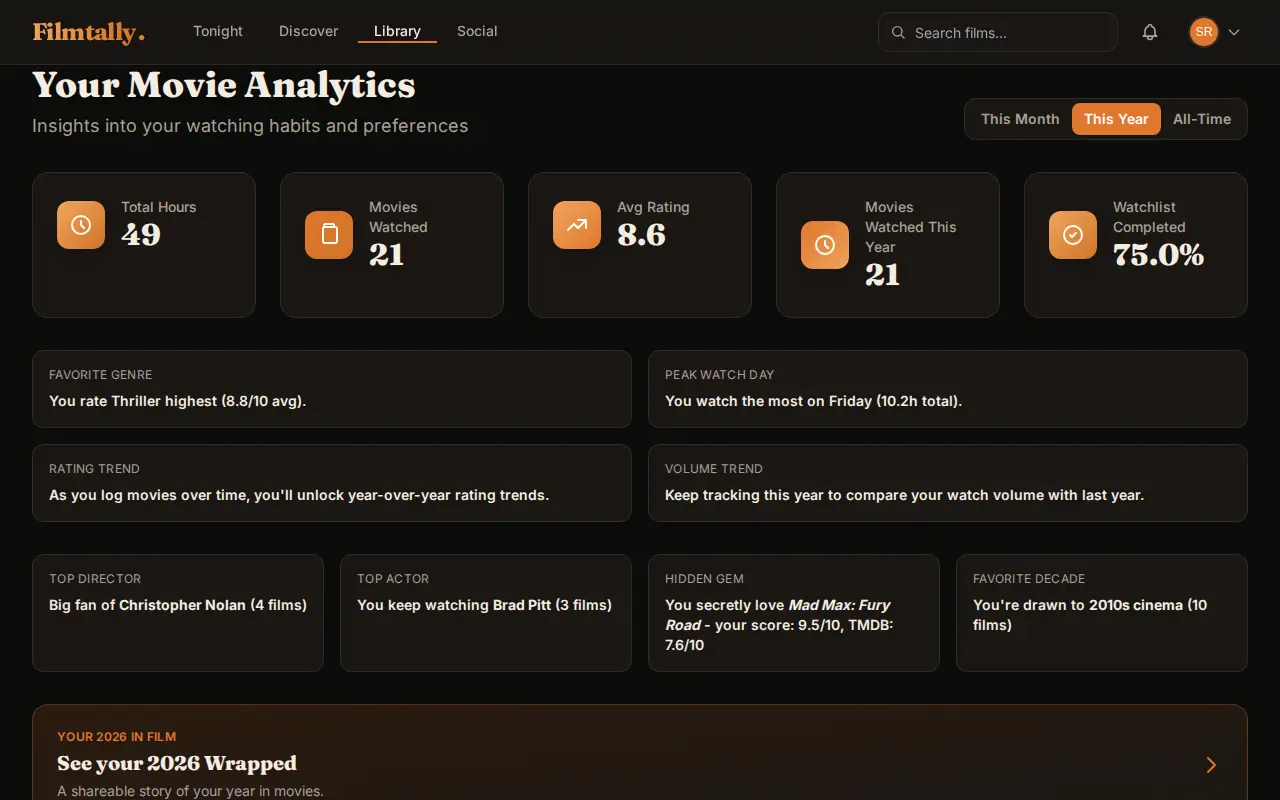The width and height of the screenshot is (1280, 800).
Task: Select the Peak Watch Day Friday insight
Action: point(948,389)
